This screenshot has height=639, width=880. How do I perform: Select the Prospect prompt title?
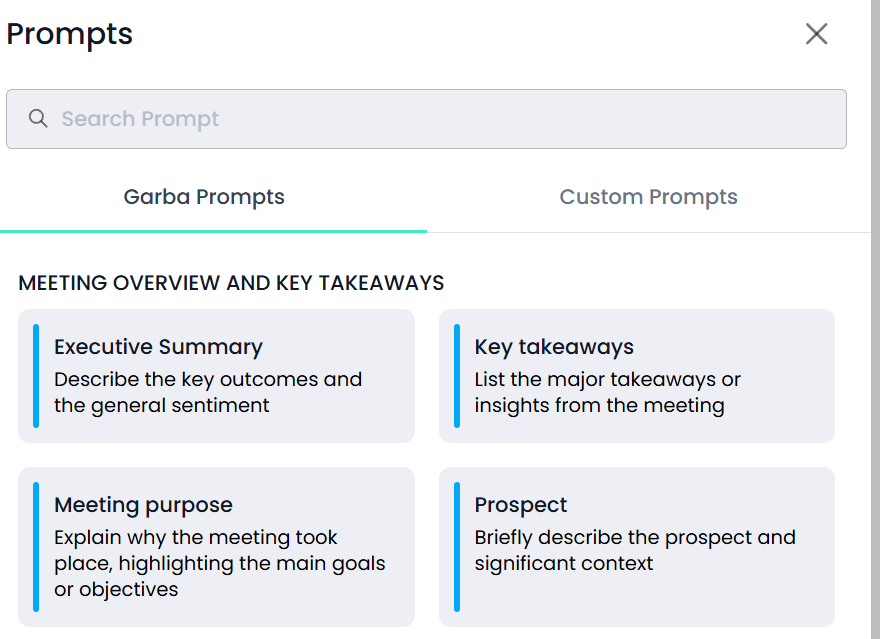(x=521, y=505)
